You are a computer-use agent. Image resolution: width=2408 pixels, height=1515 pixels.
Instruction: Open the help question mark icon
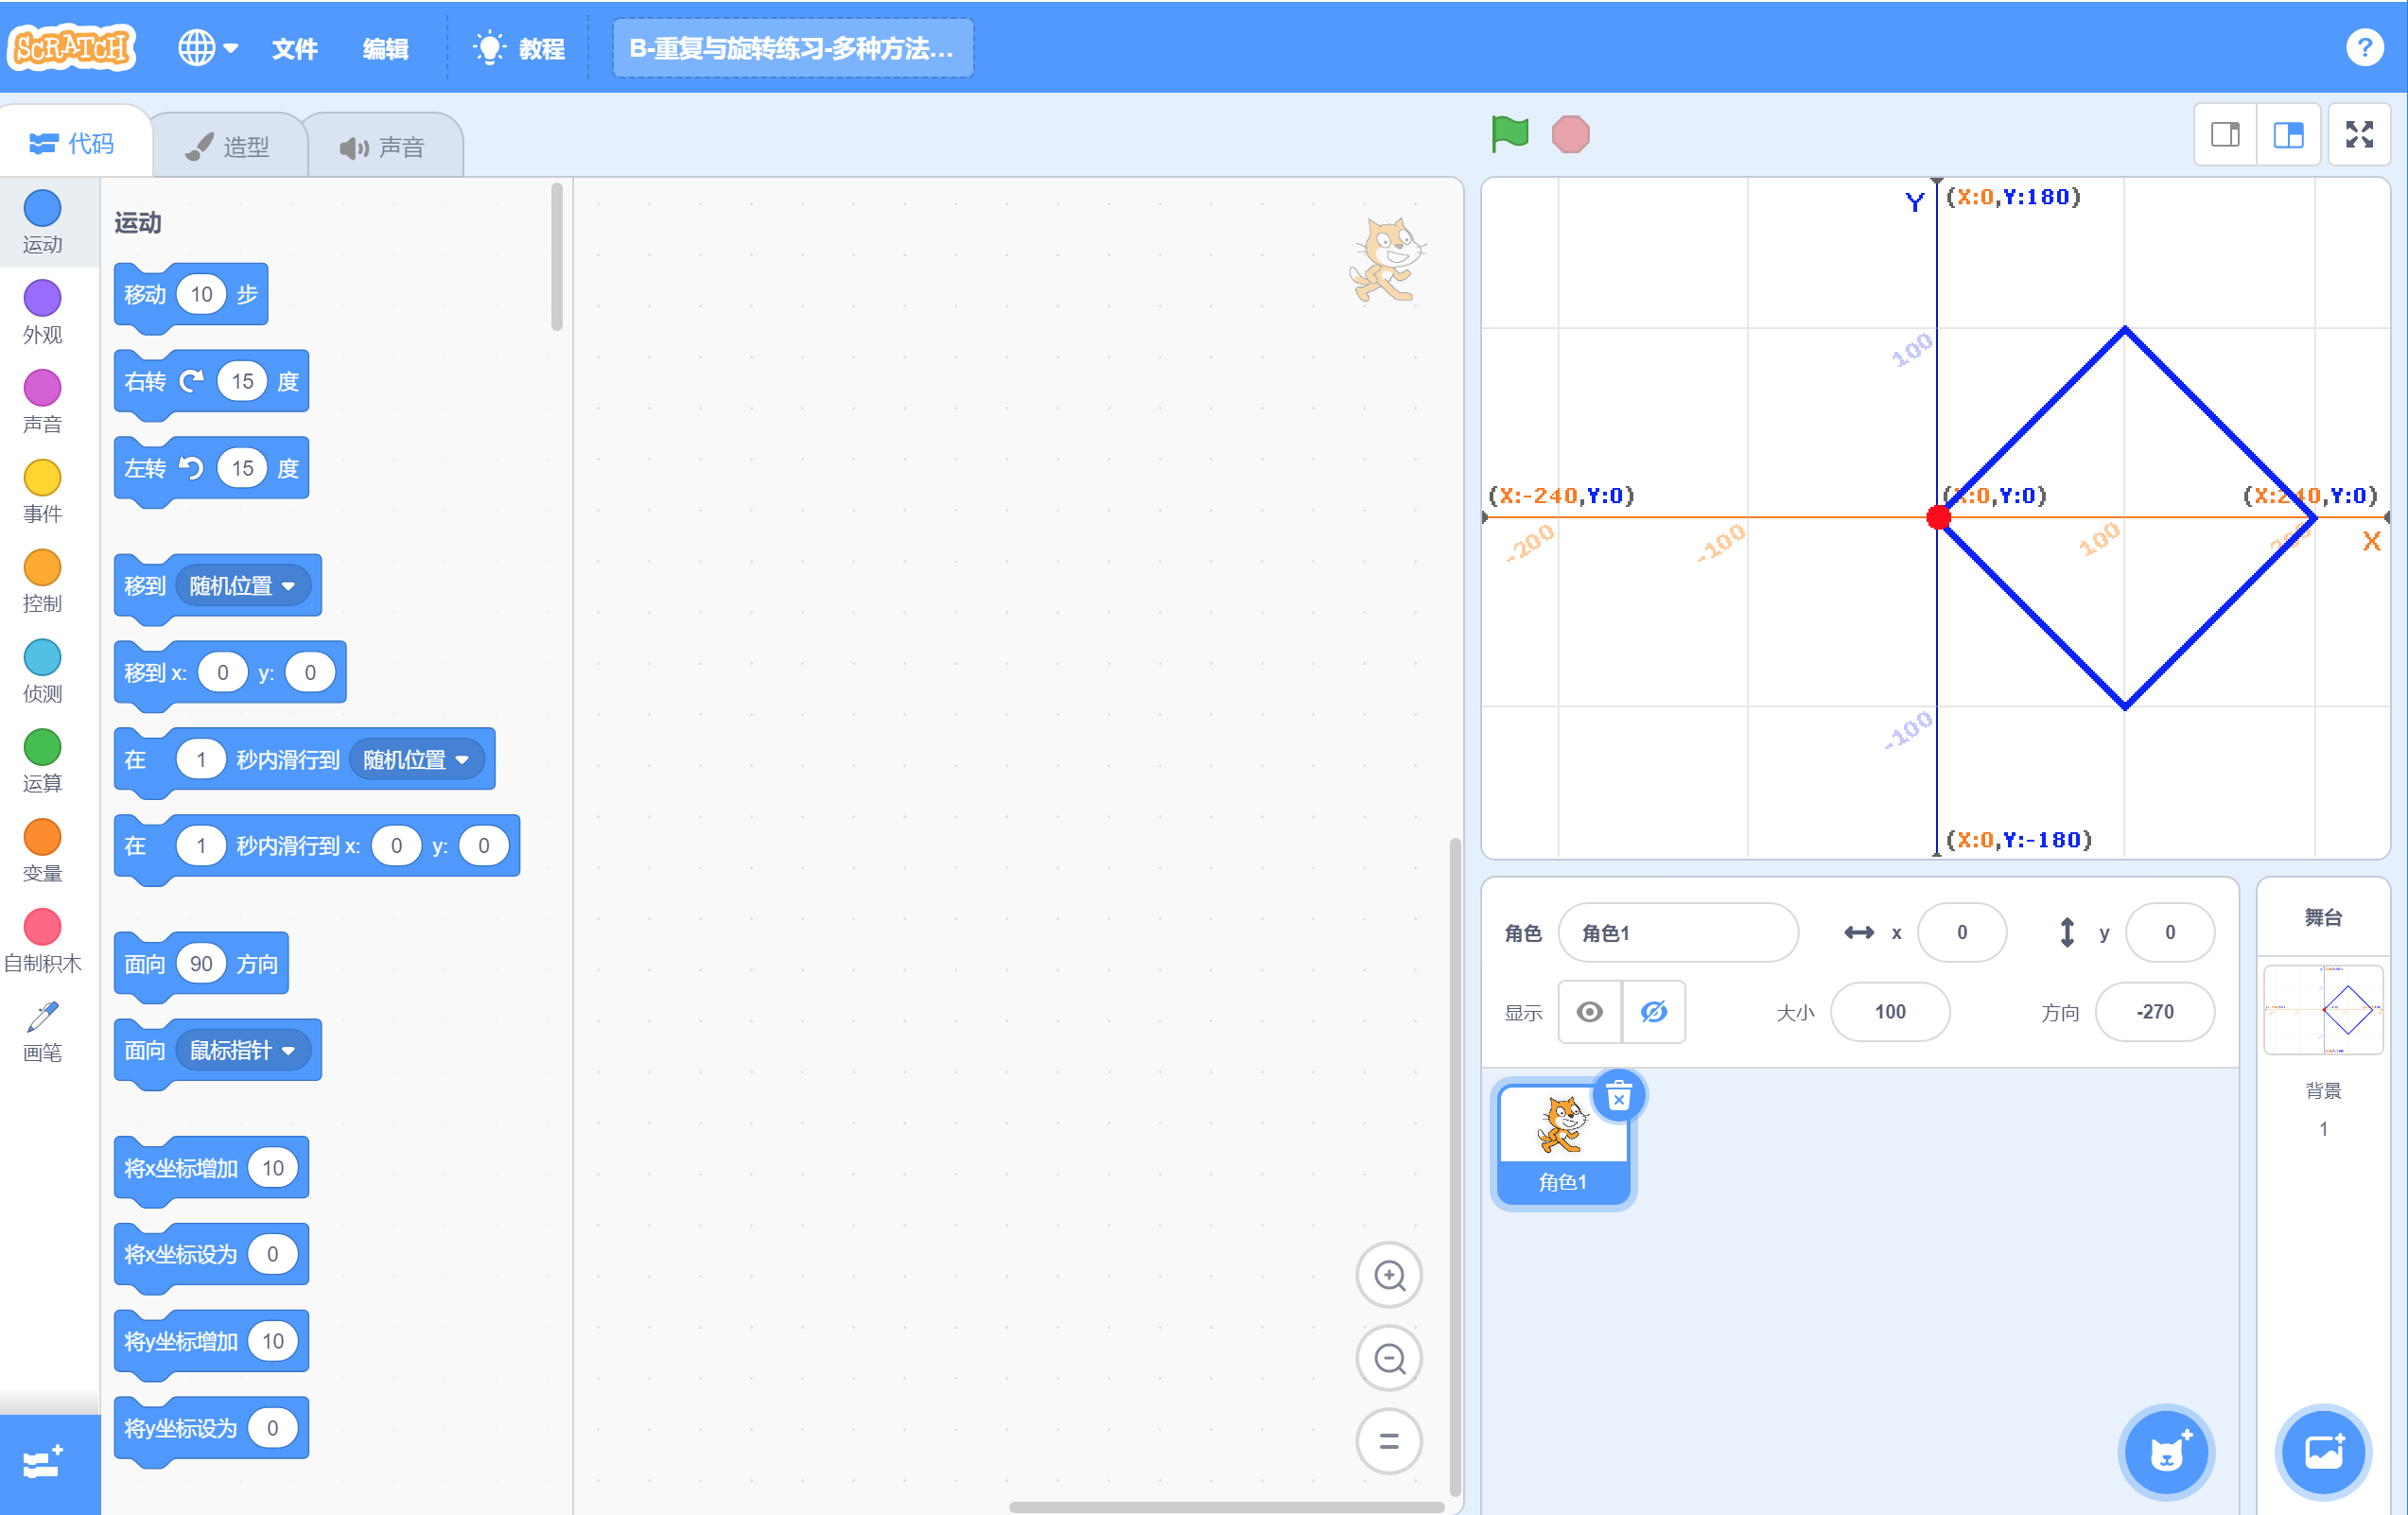[x=2364, y=47]
